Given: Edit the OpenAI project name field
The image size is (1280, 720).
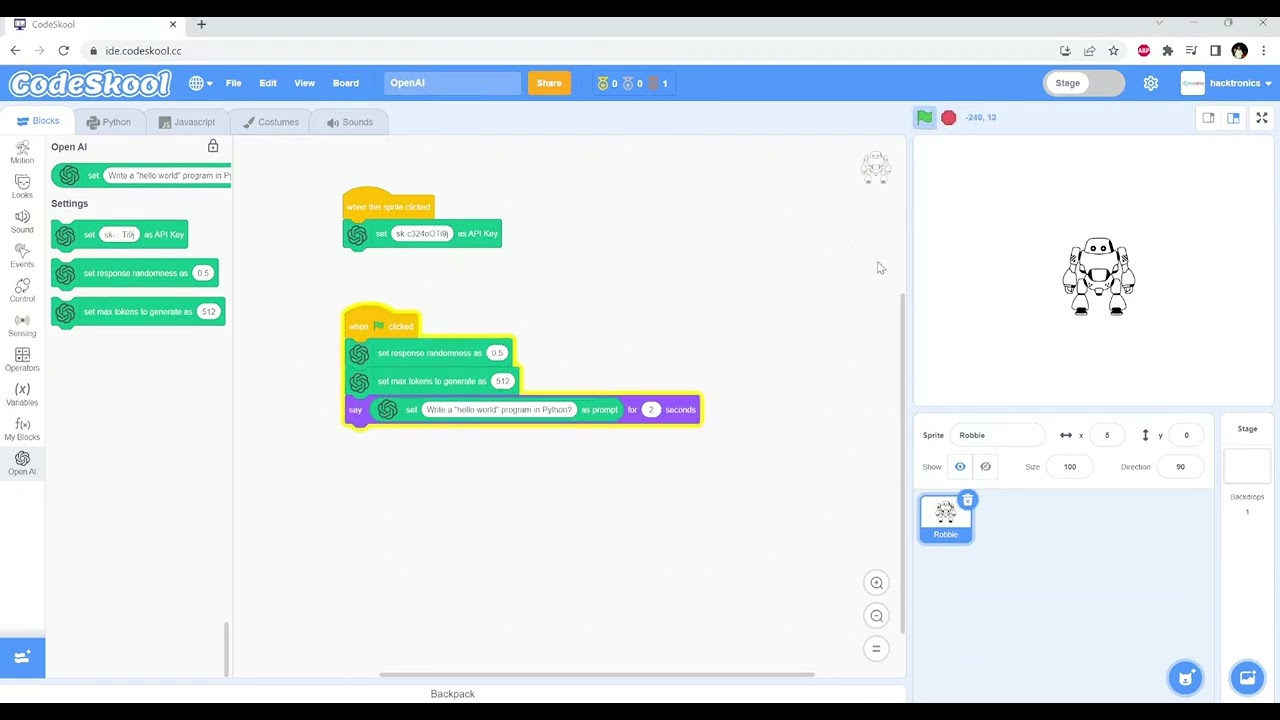Looking at the screenshot, I should (x=452, y=83).
